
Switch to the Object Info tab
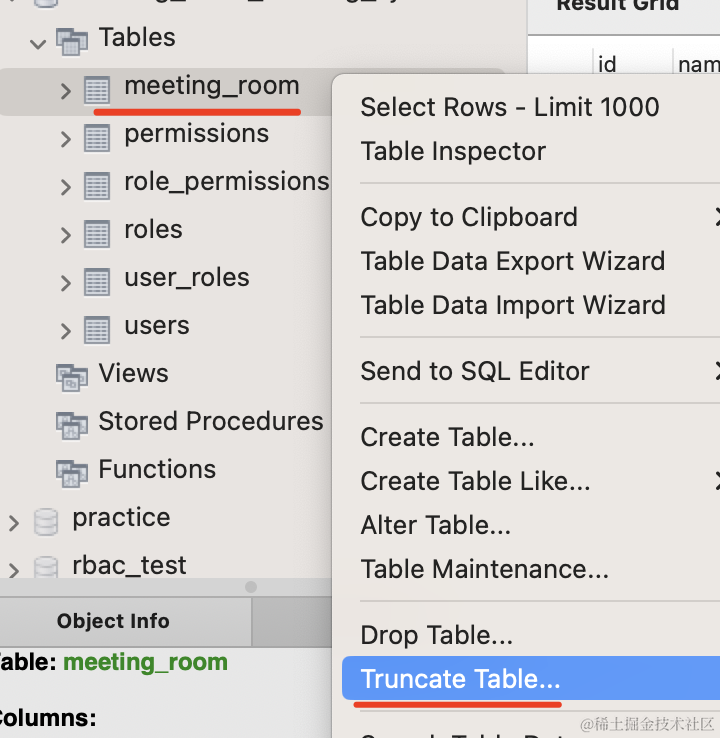[x=113, y=621]
